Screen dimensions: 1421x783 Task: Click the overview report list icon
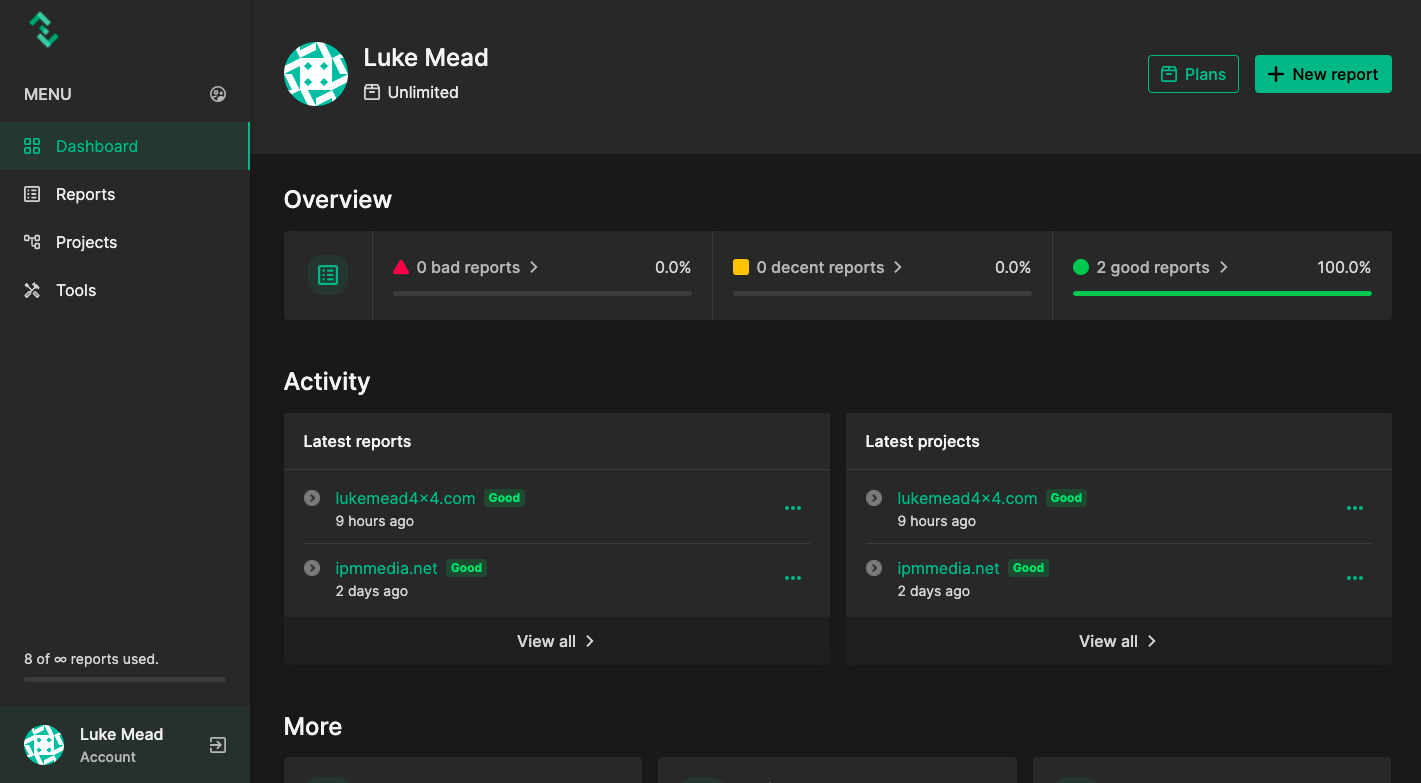click(x=328, y=275)
